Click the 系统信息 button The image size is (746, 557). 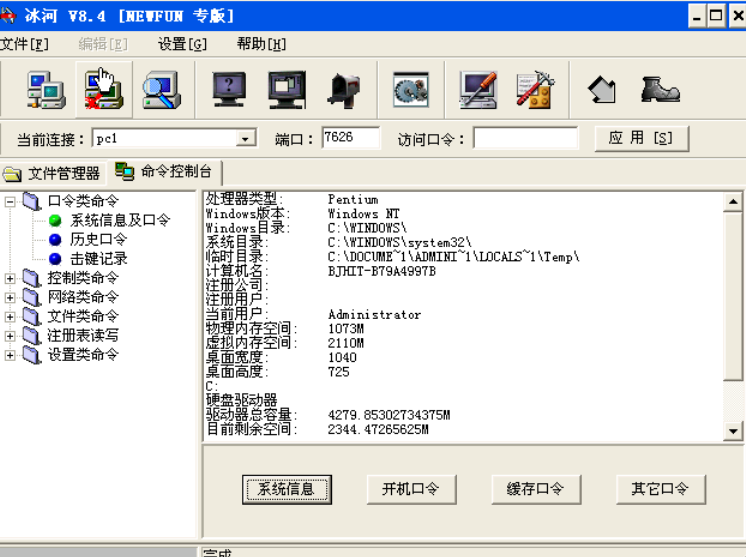[286, 489]
